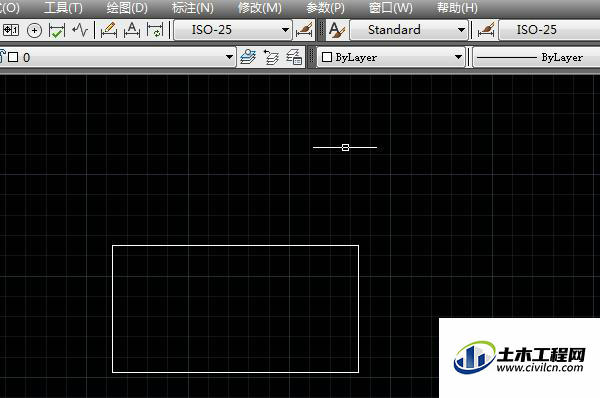
Task: Open Dimension Style manager beside first ISO-25
Action: click(x=304, y=30)
